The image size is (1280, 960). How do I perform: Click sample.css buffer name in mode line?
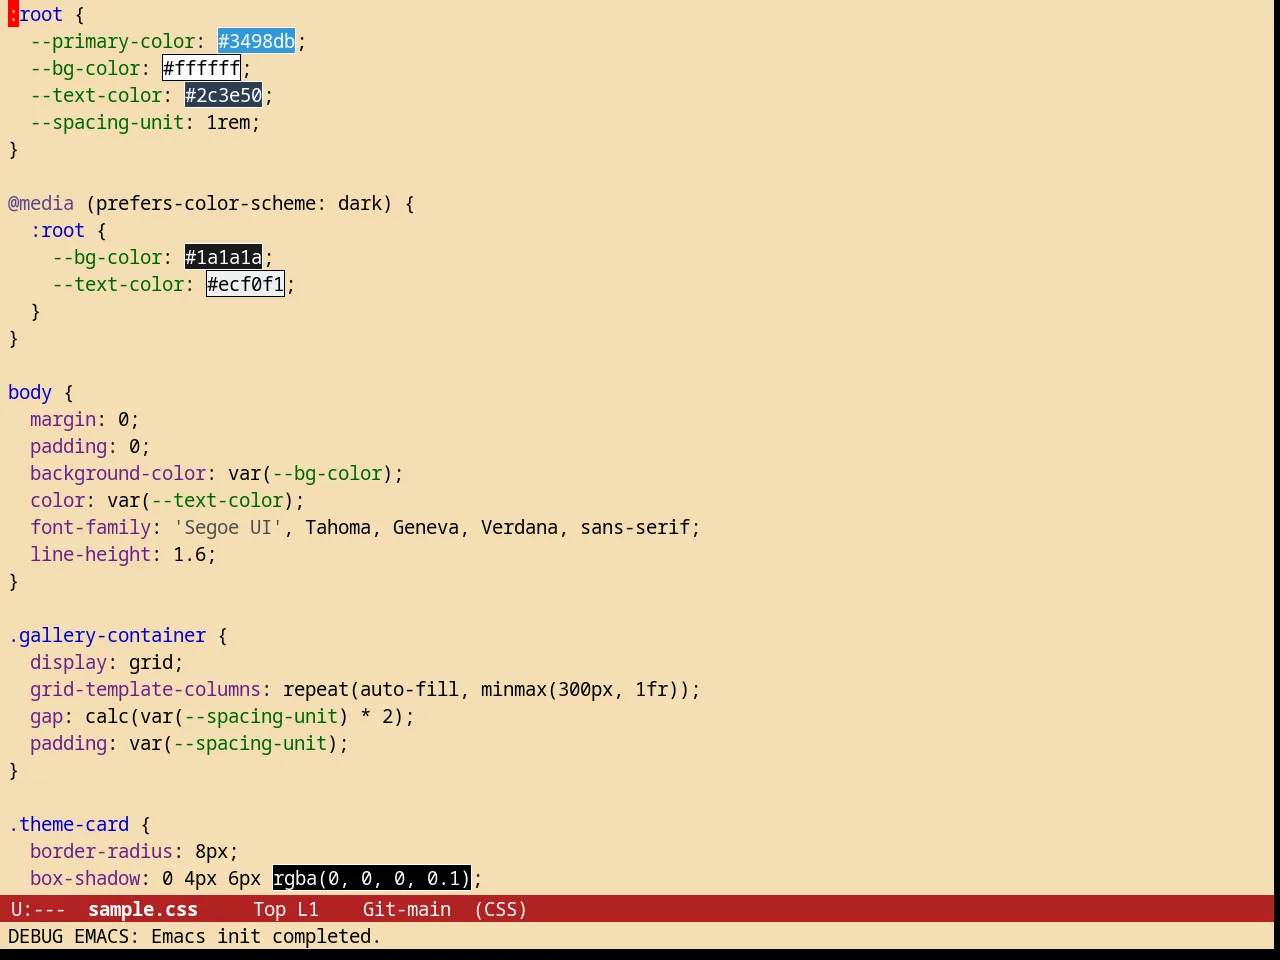click(143, 909)
